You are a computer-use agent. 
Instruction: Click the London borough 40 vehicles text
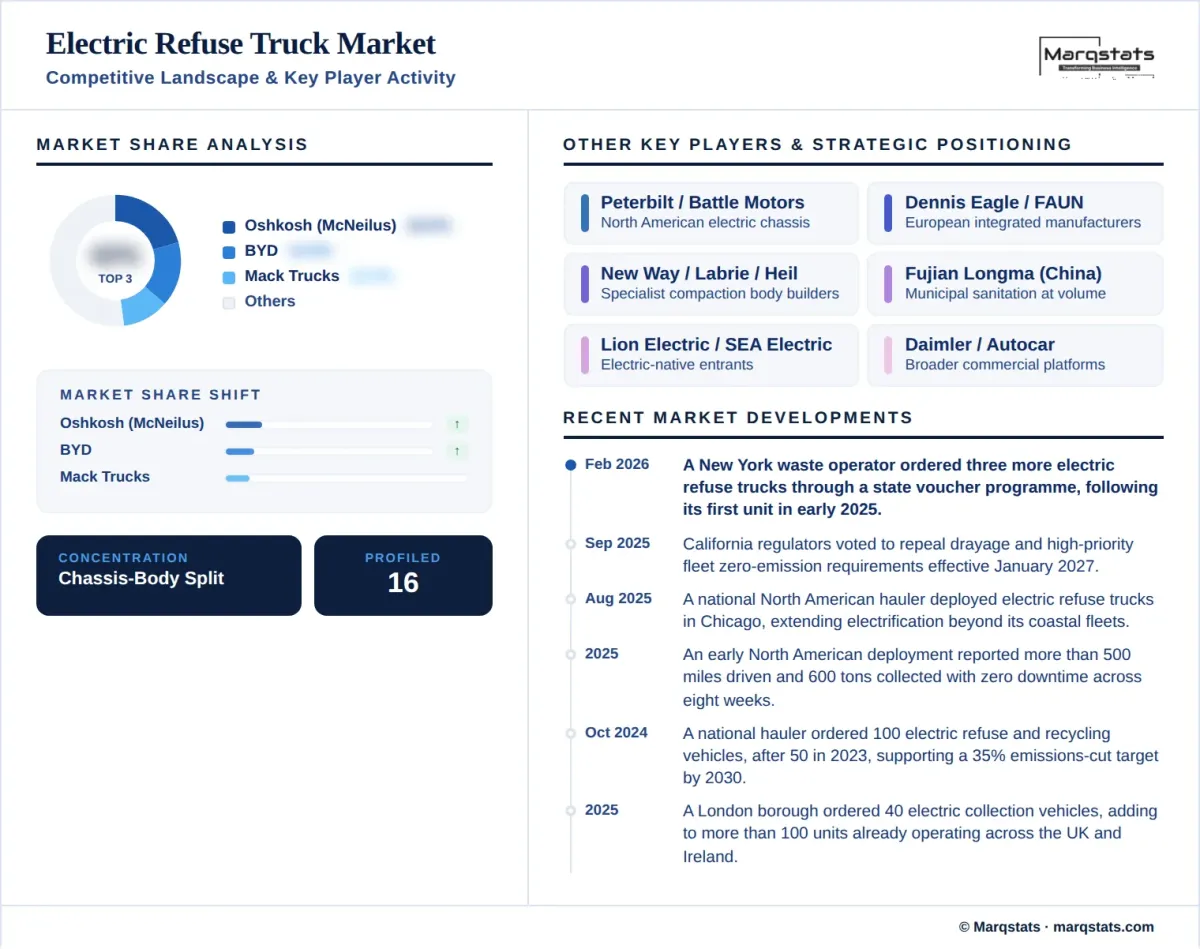coord(920,833)
